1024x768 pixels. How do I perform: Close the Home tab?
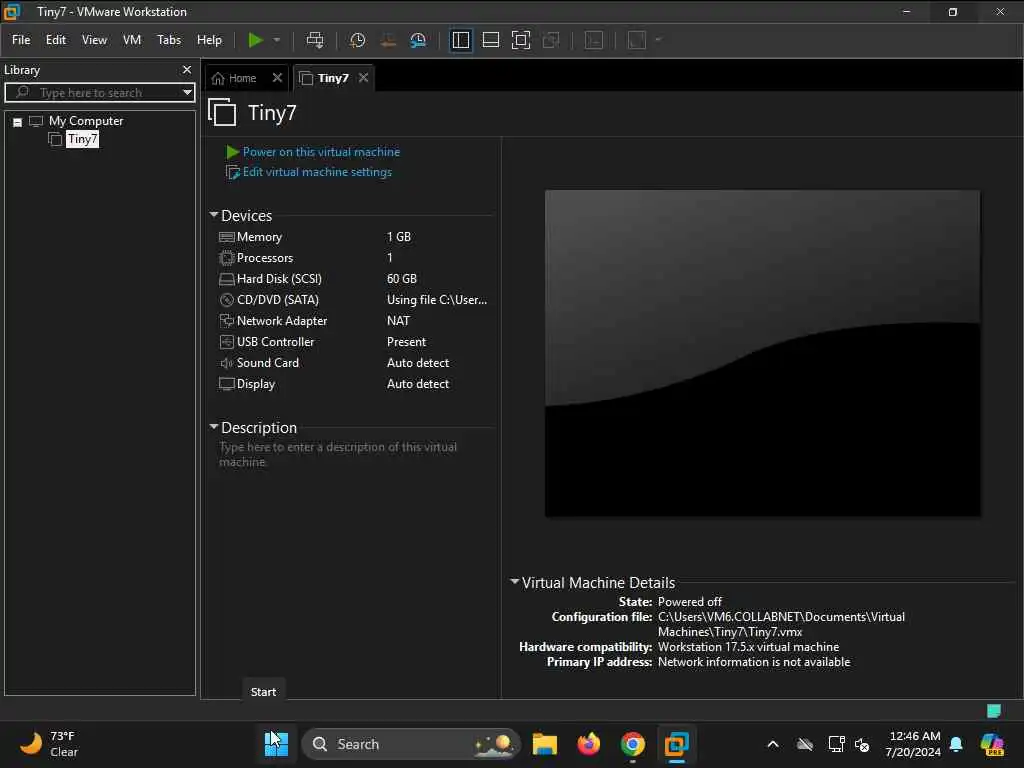tap(278, 78)
